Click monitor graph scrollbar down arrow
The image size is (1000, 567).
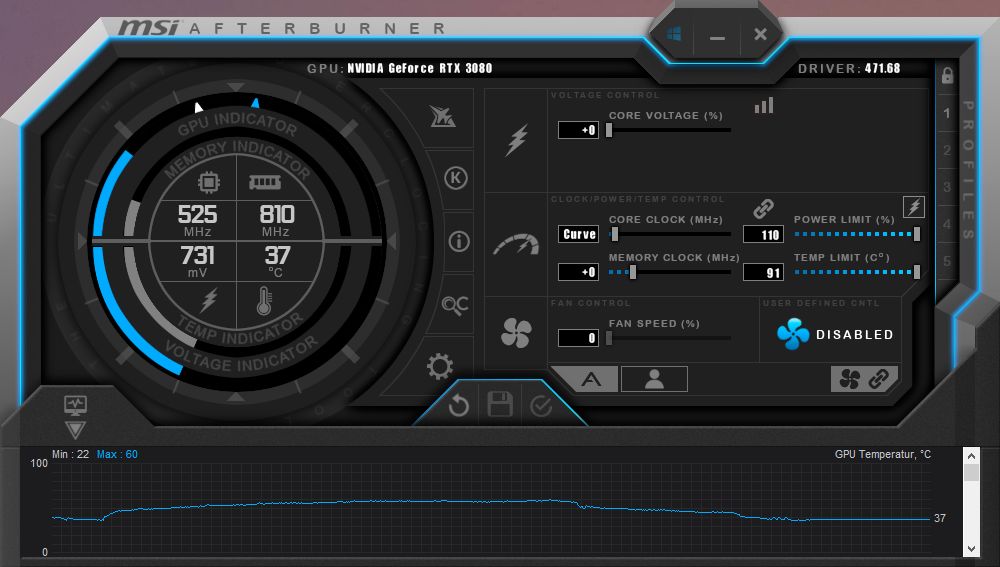click(971, 549)
